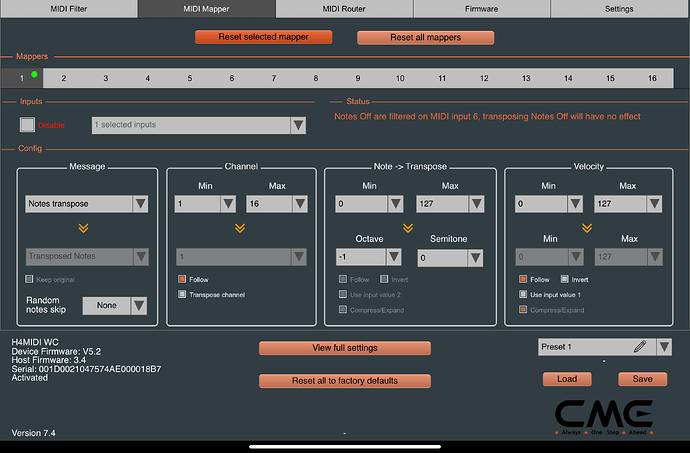The image size is (690, 453).
Task: Click the CME logo
Action: (x=604, y=416)
